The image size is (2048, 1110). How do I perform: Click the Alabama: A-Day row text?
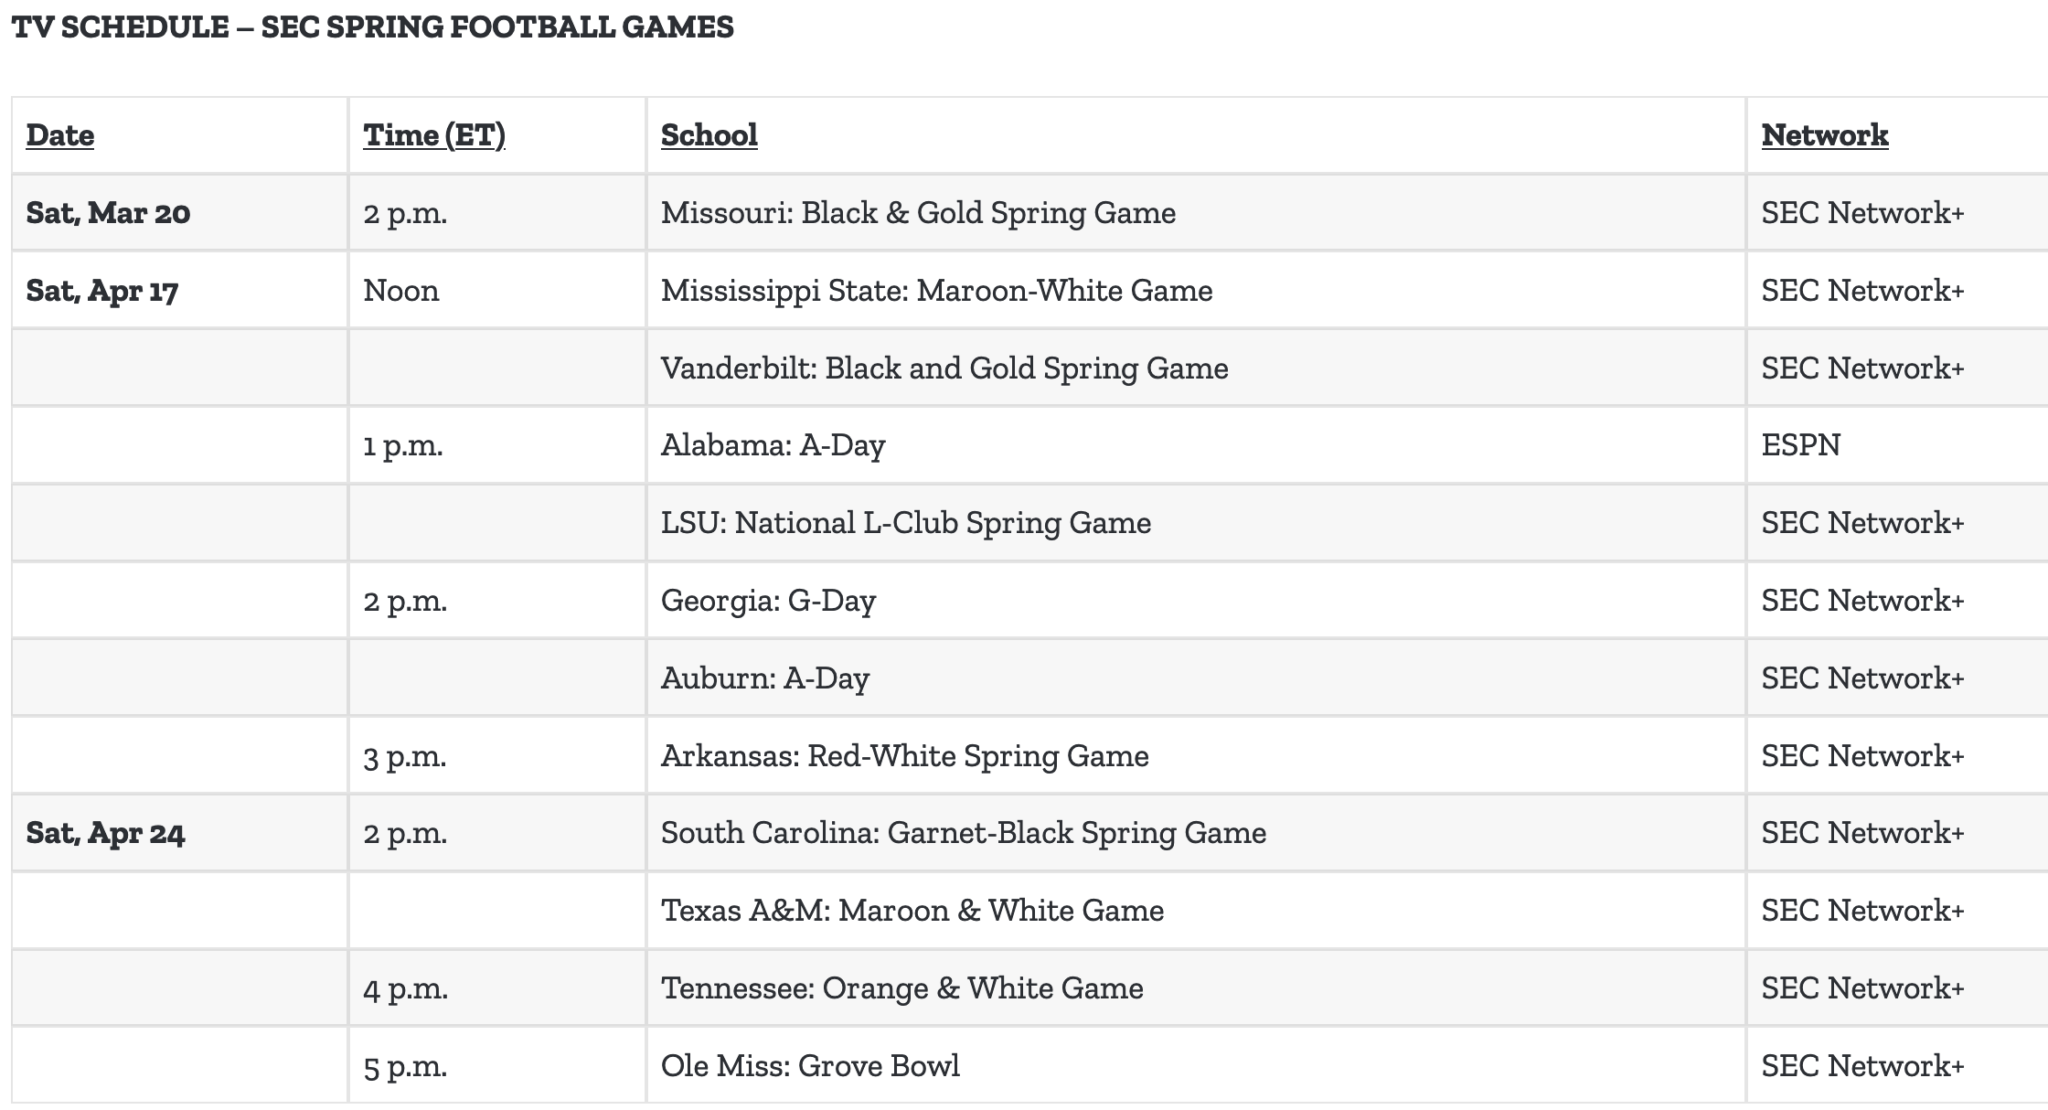click(773, 445)
